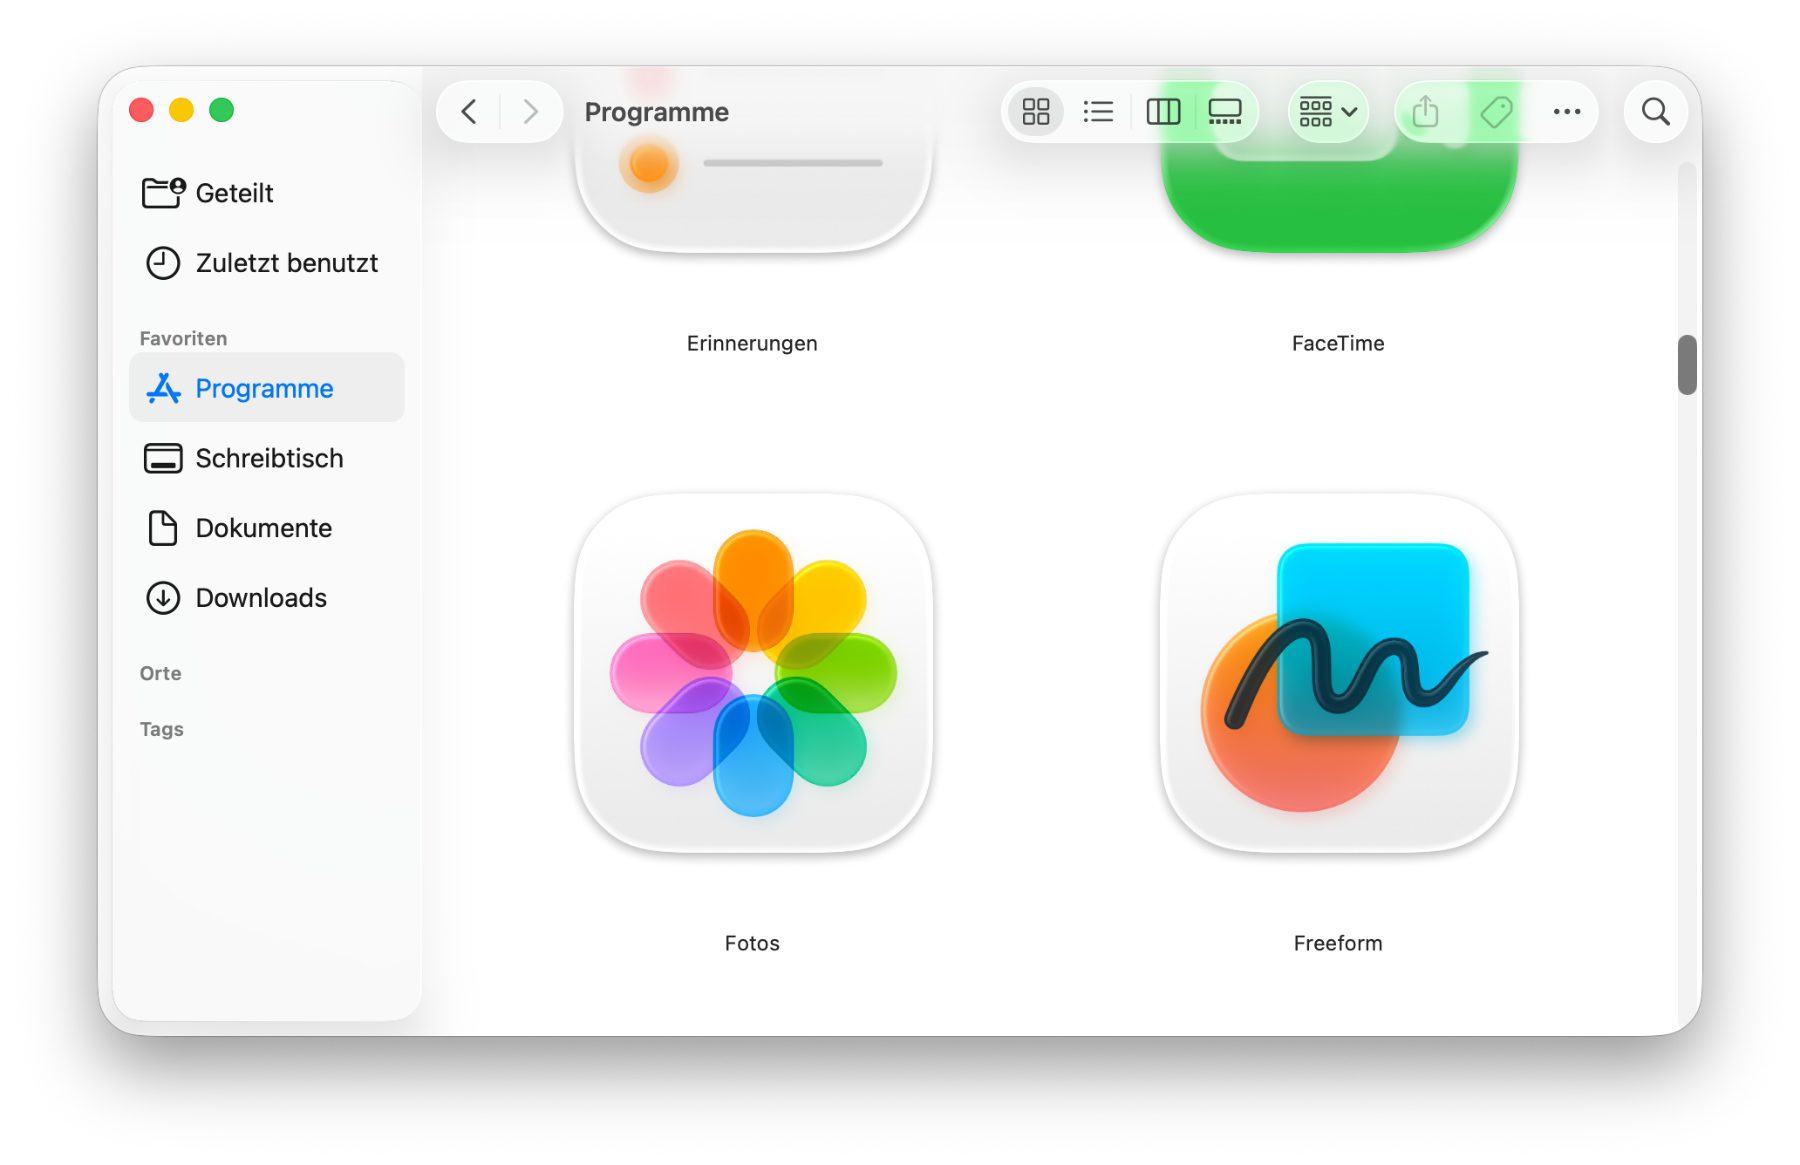
Task: Open the Schreibtisch sidebar folder
Action: click(x=269, y=458)
